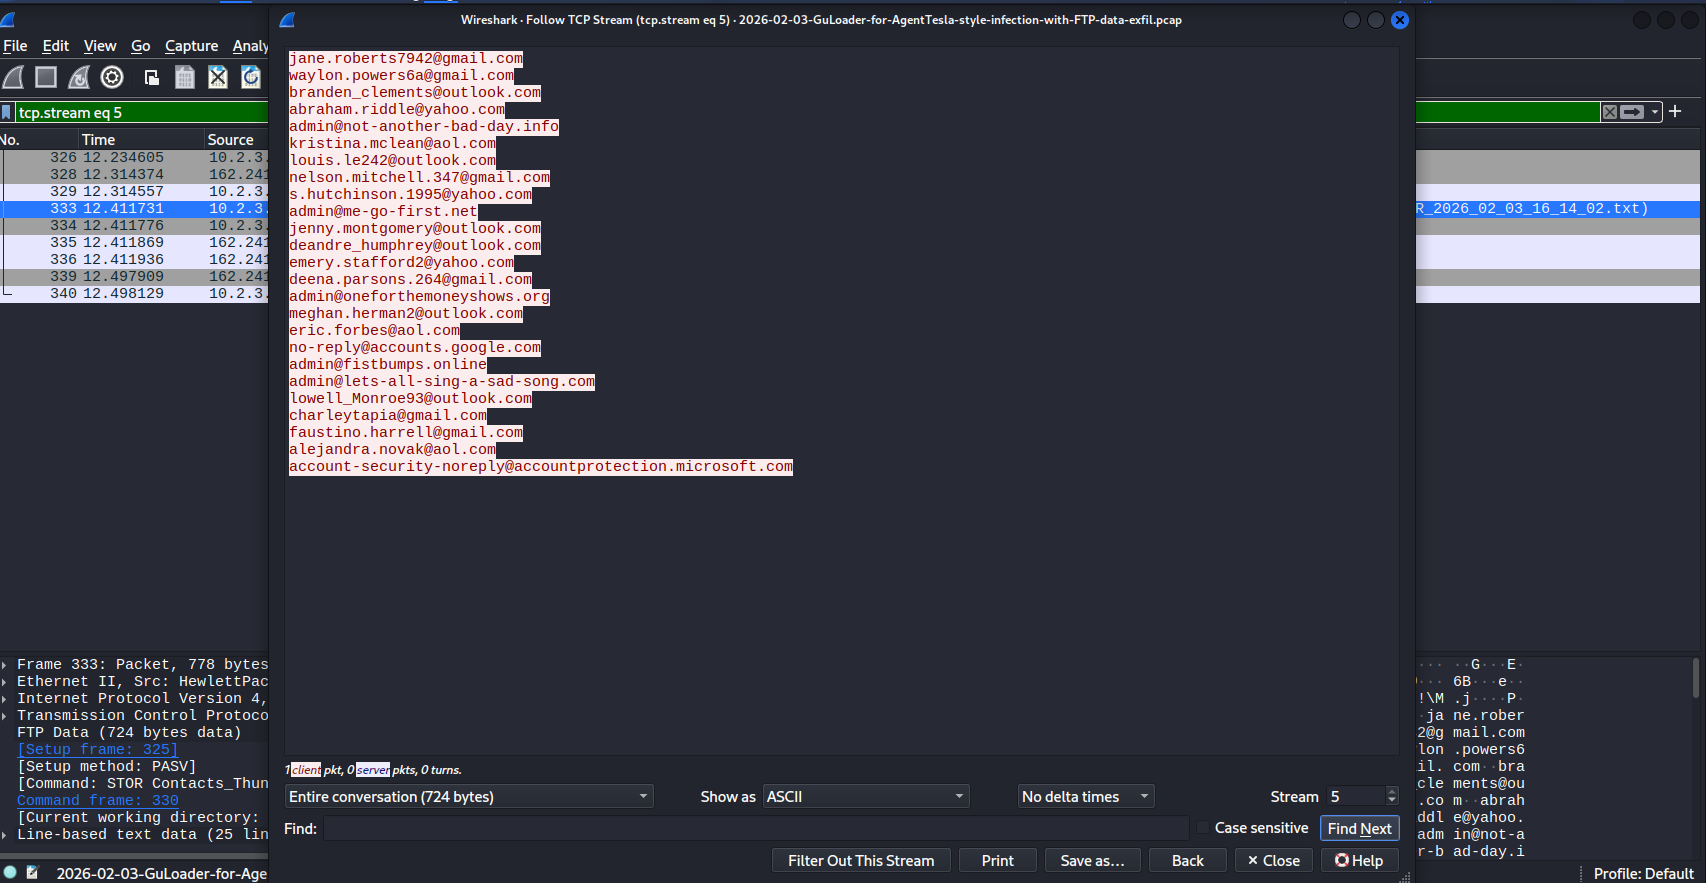Click Filter Out This Stream button
This screenshot has height=883, width=1706.
click(x=861, y=860)
